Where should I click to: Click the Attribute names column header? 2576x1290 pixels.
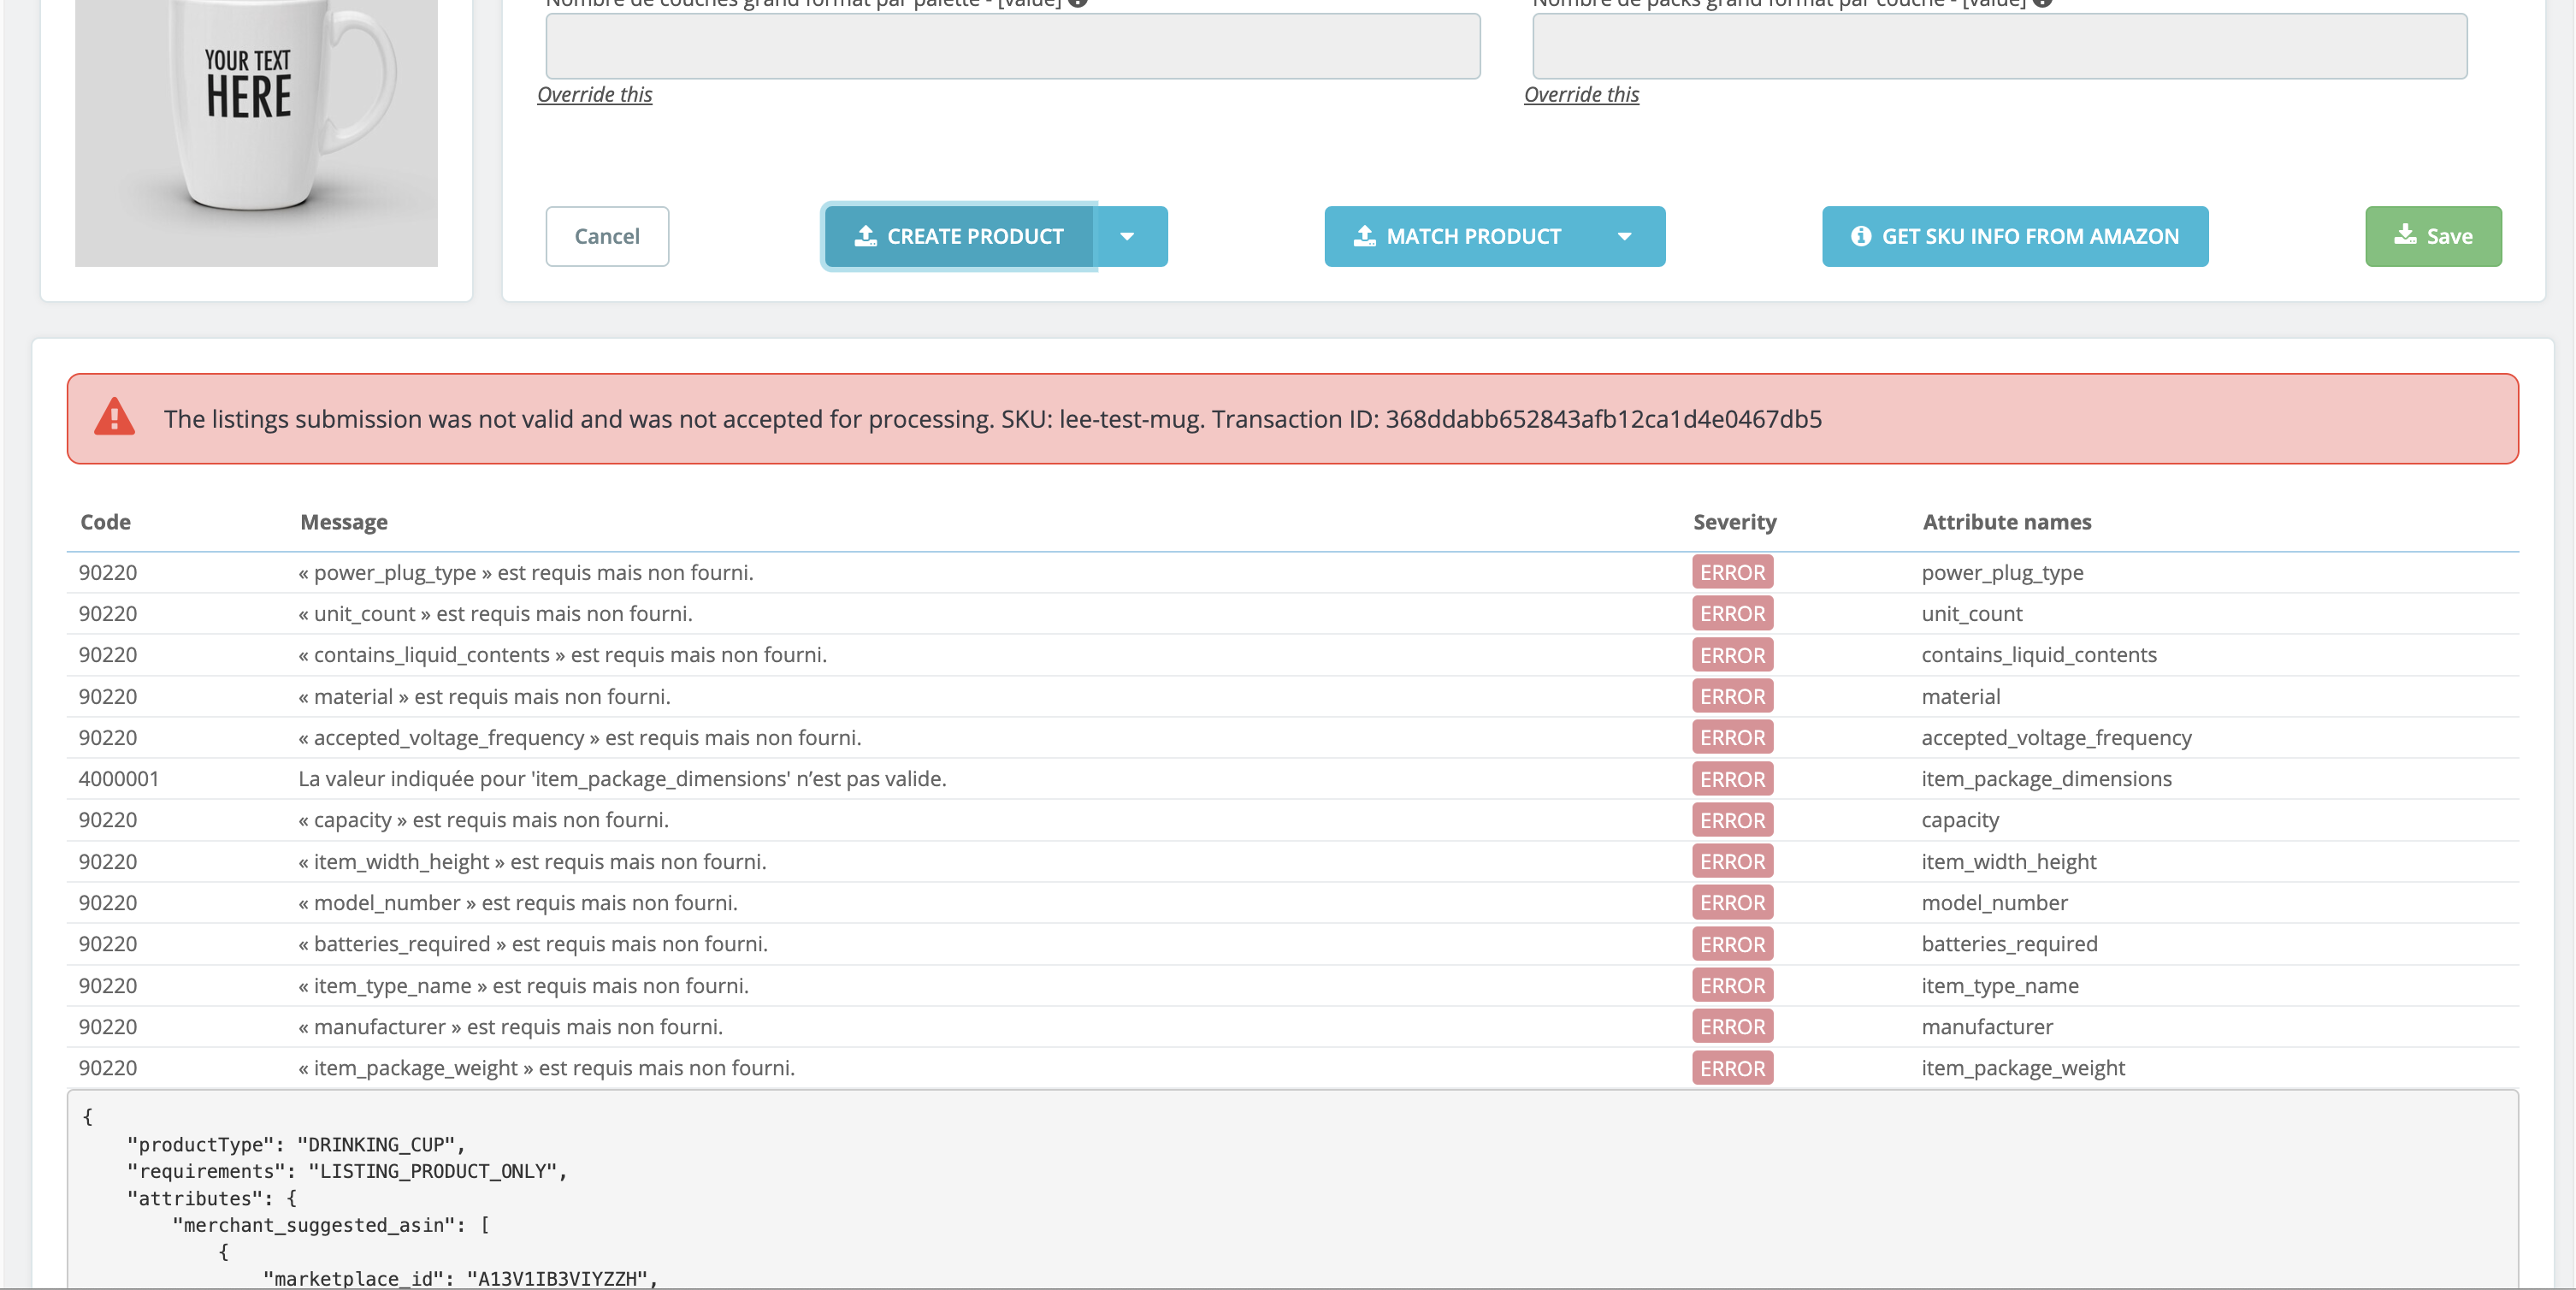[2006, 522]
